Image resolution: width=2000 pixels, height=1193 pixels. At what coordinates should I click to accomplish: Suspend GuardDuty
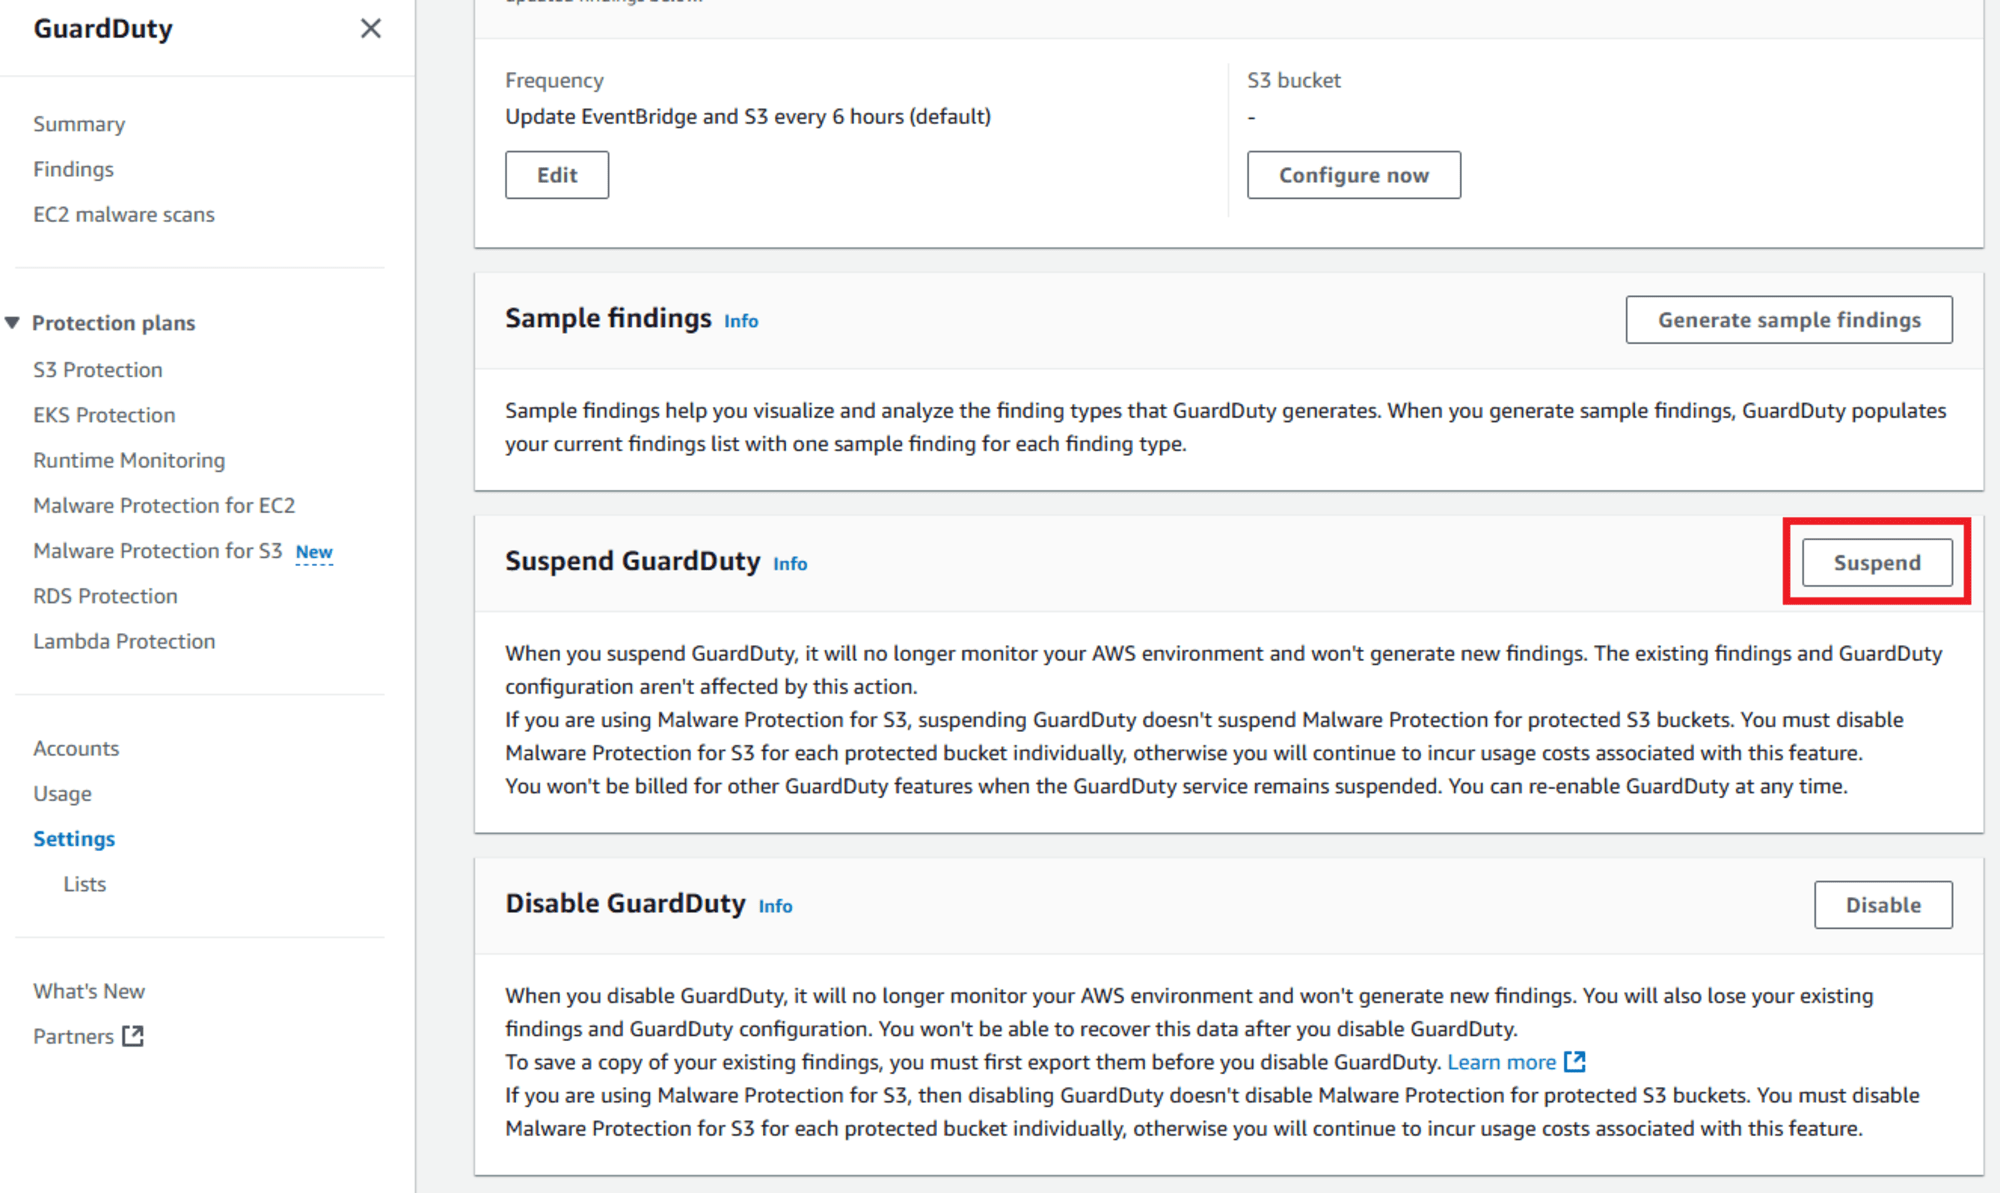1877,562
